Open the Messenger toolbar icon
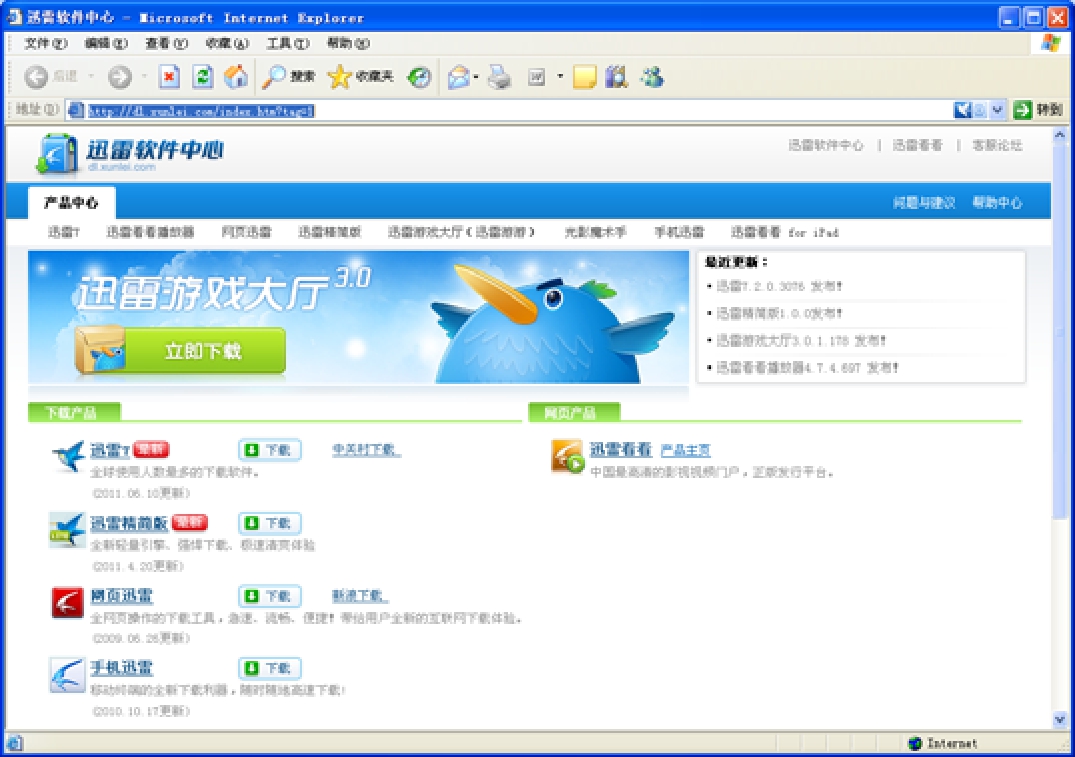 [652, 77]
